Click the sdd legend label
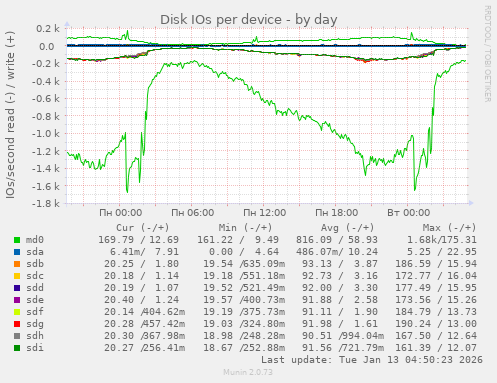This screenshot has width=497, height=383. pyautogui.click(x=35, y=288)
